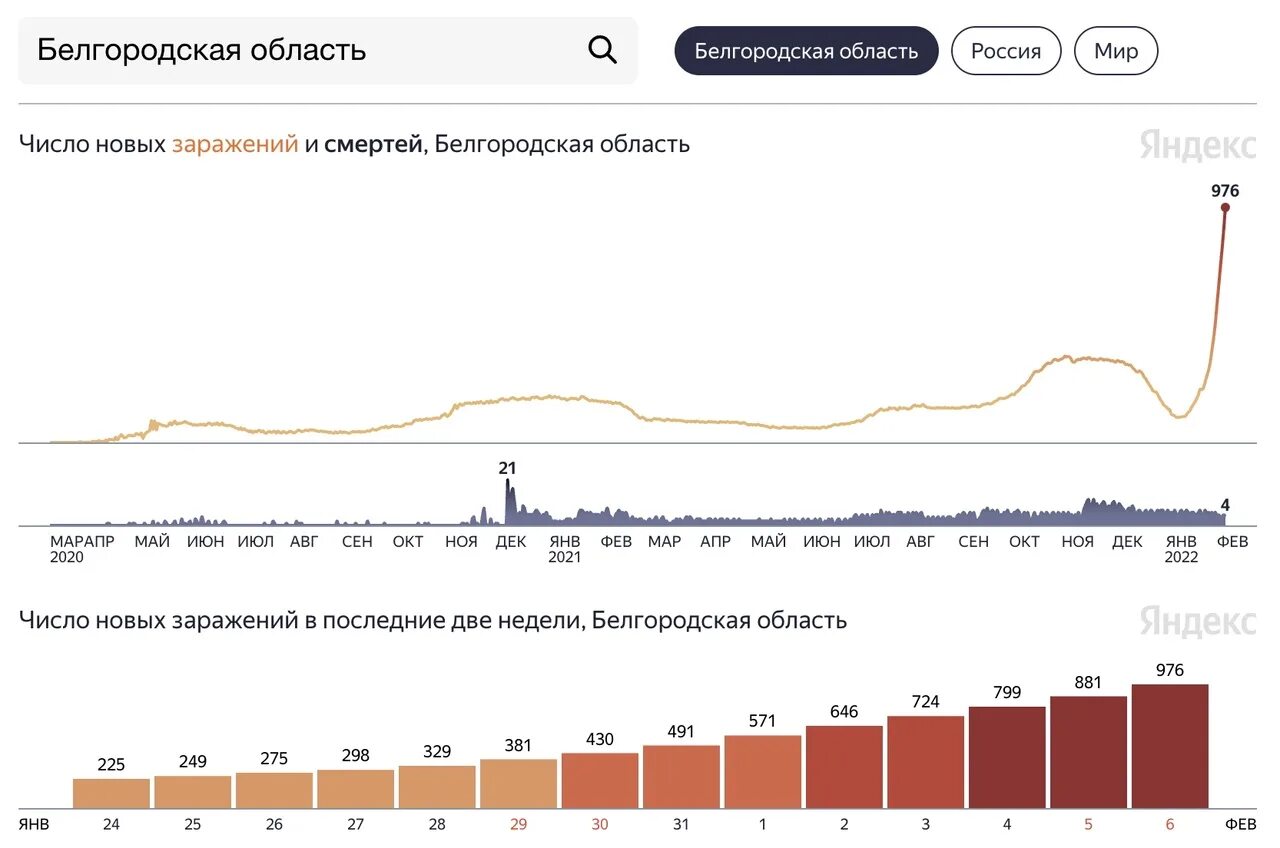Screen dimensions: 1280x848
Task: Select the February 4 bar
Action: pyautogui.click(x=1007, y=758)
